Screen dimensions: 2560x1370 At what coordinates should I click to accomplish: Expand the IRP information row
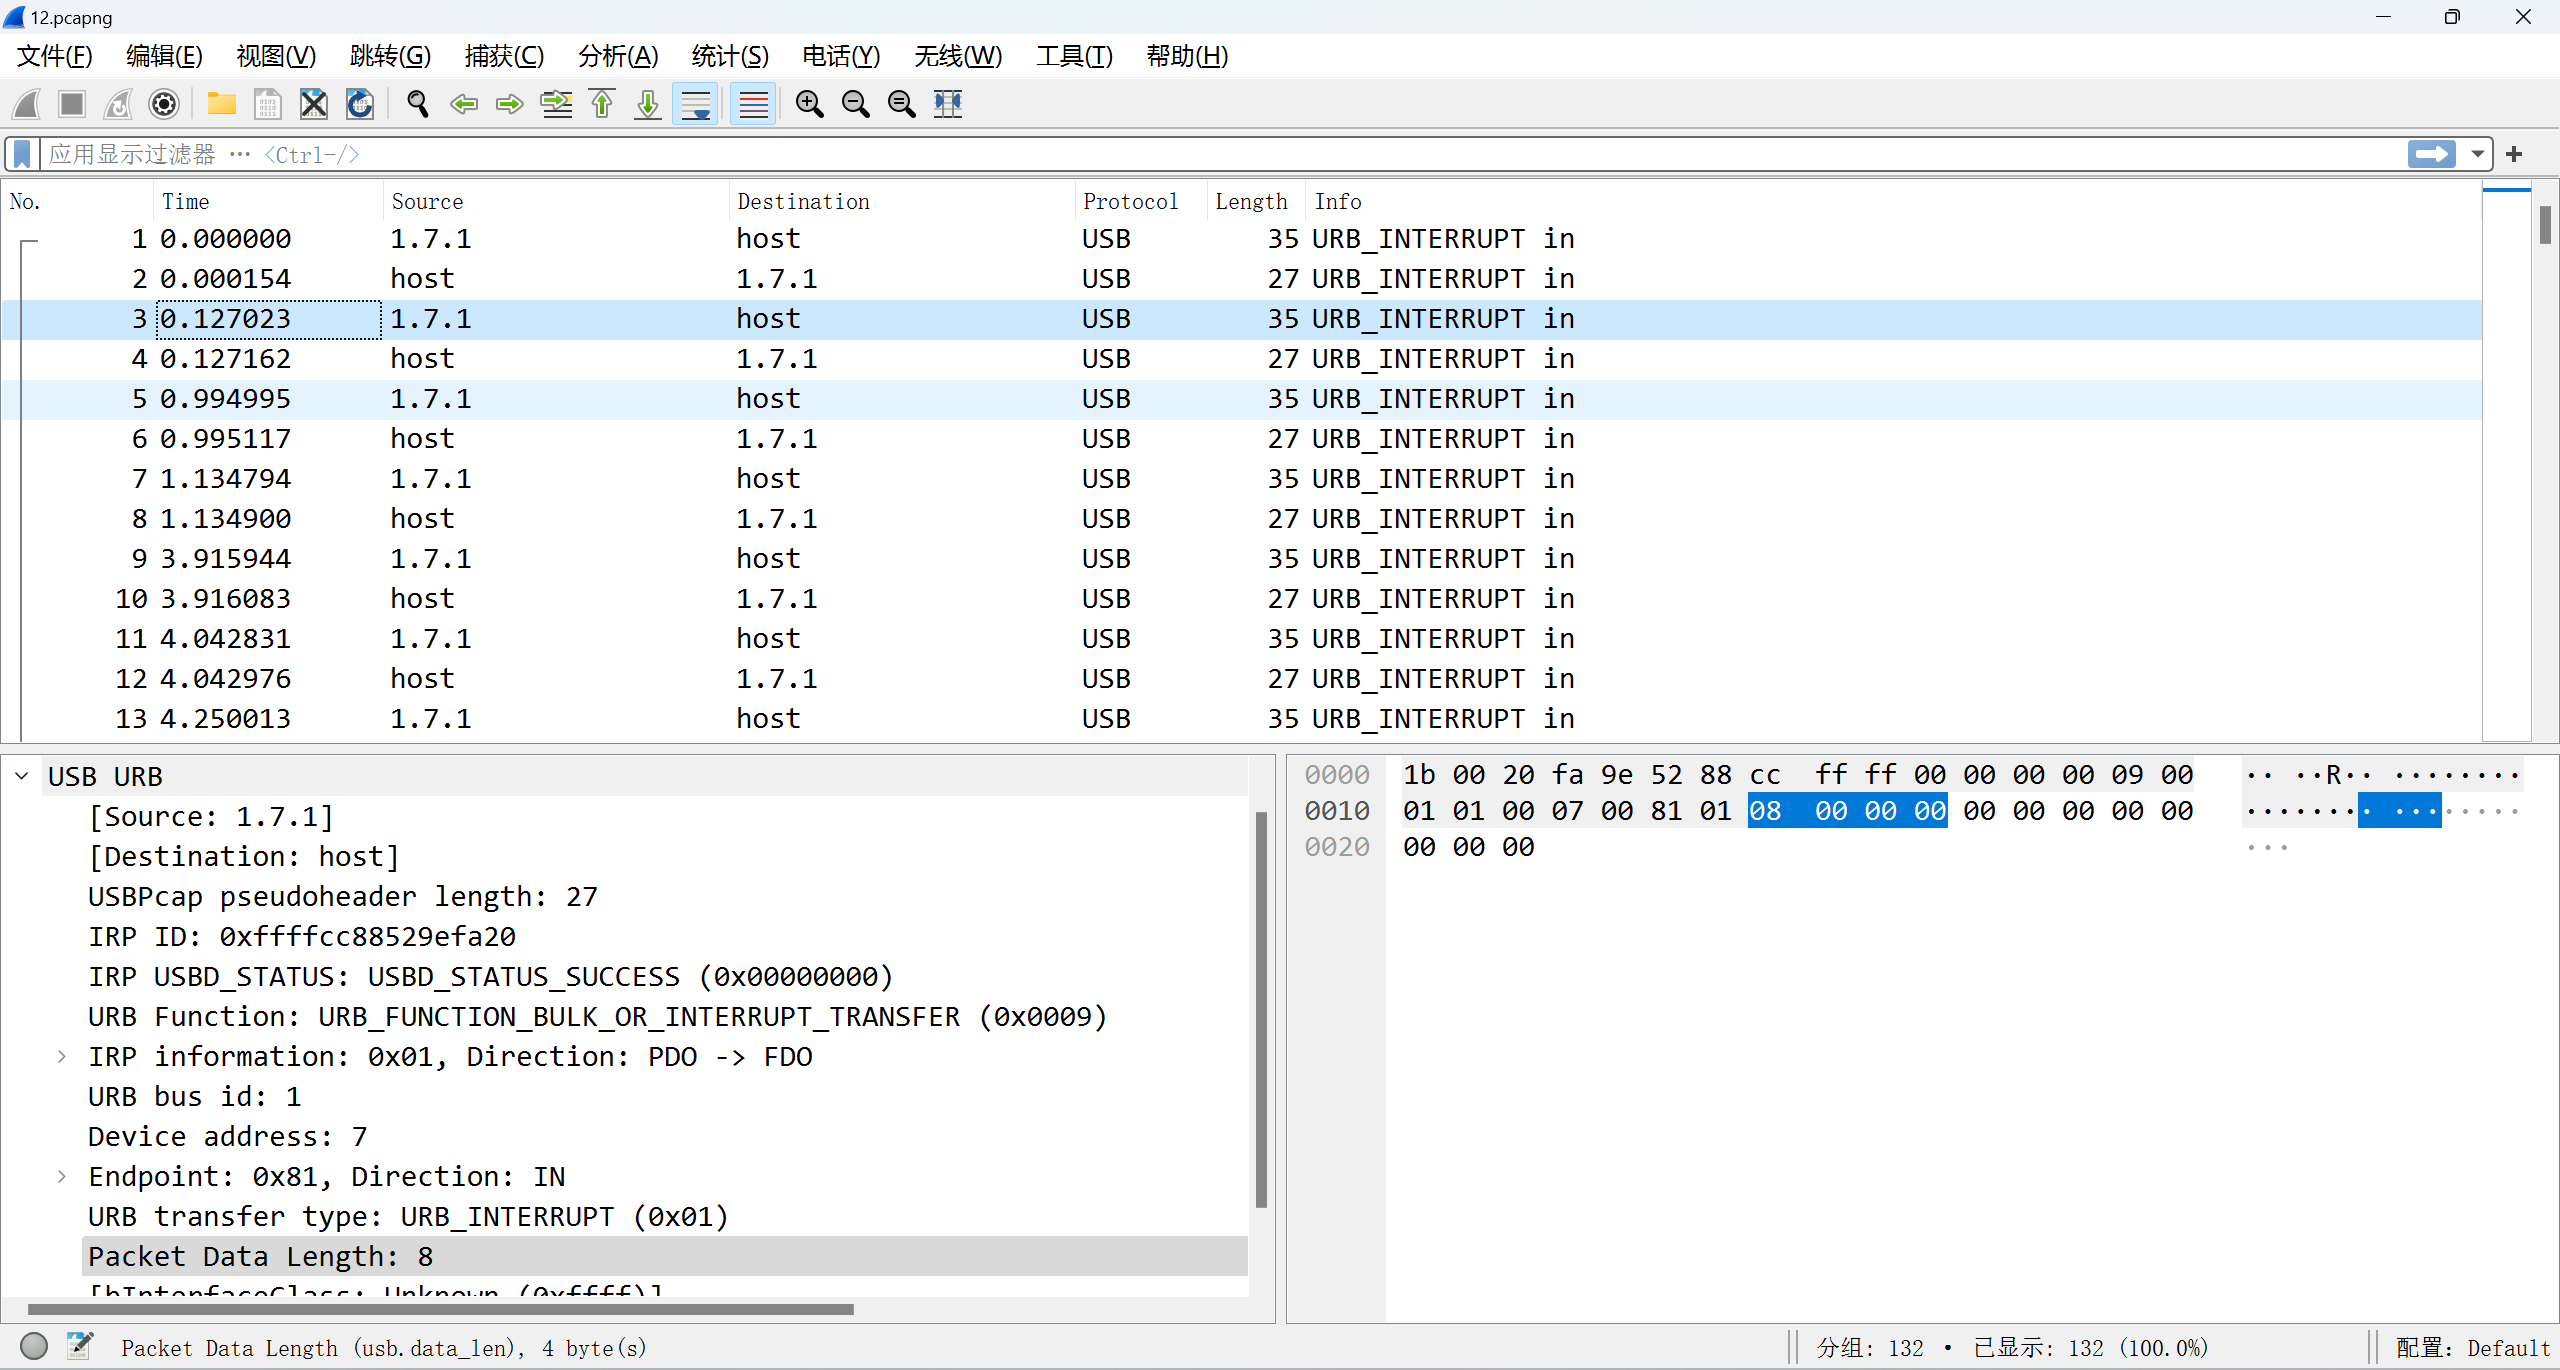(62, 1056)
